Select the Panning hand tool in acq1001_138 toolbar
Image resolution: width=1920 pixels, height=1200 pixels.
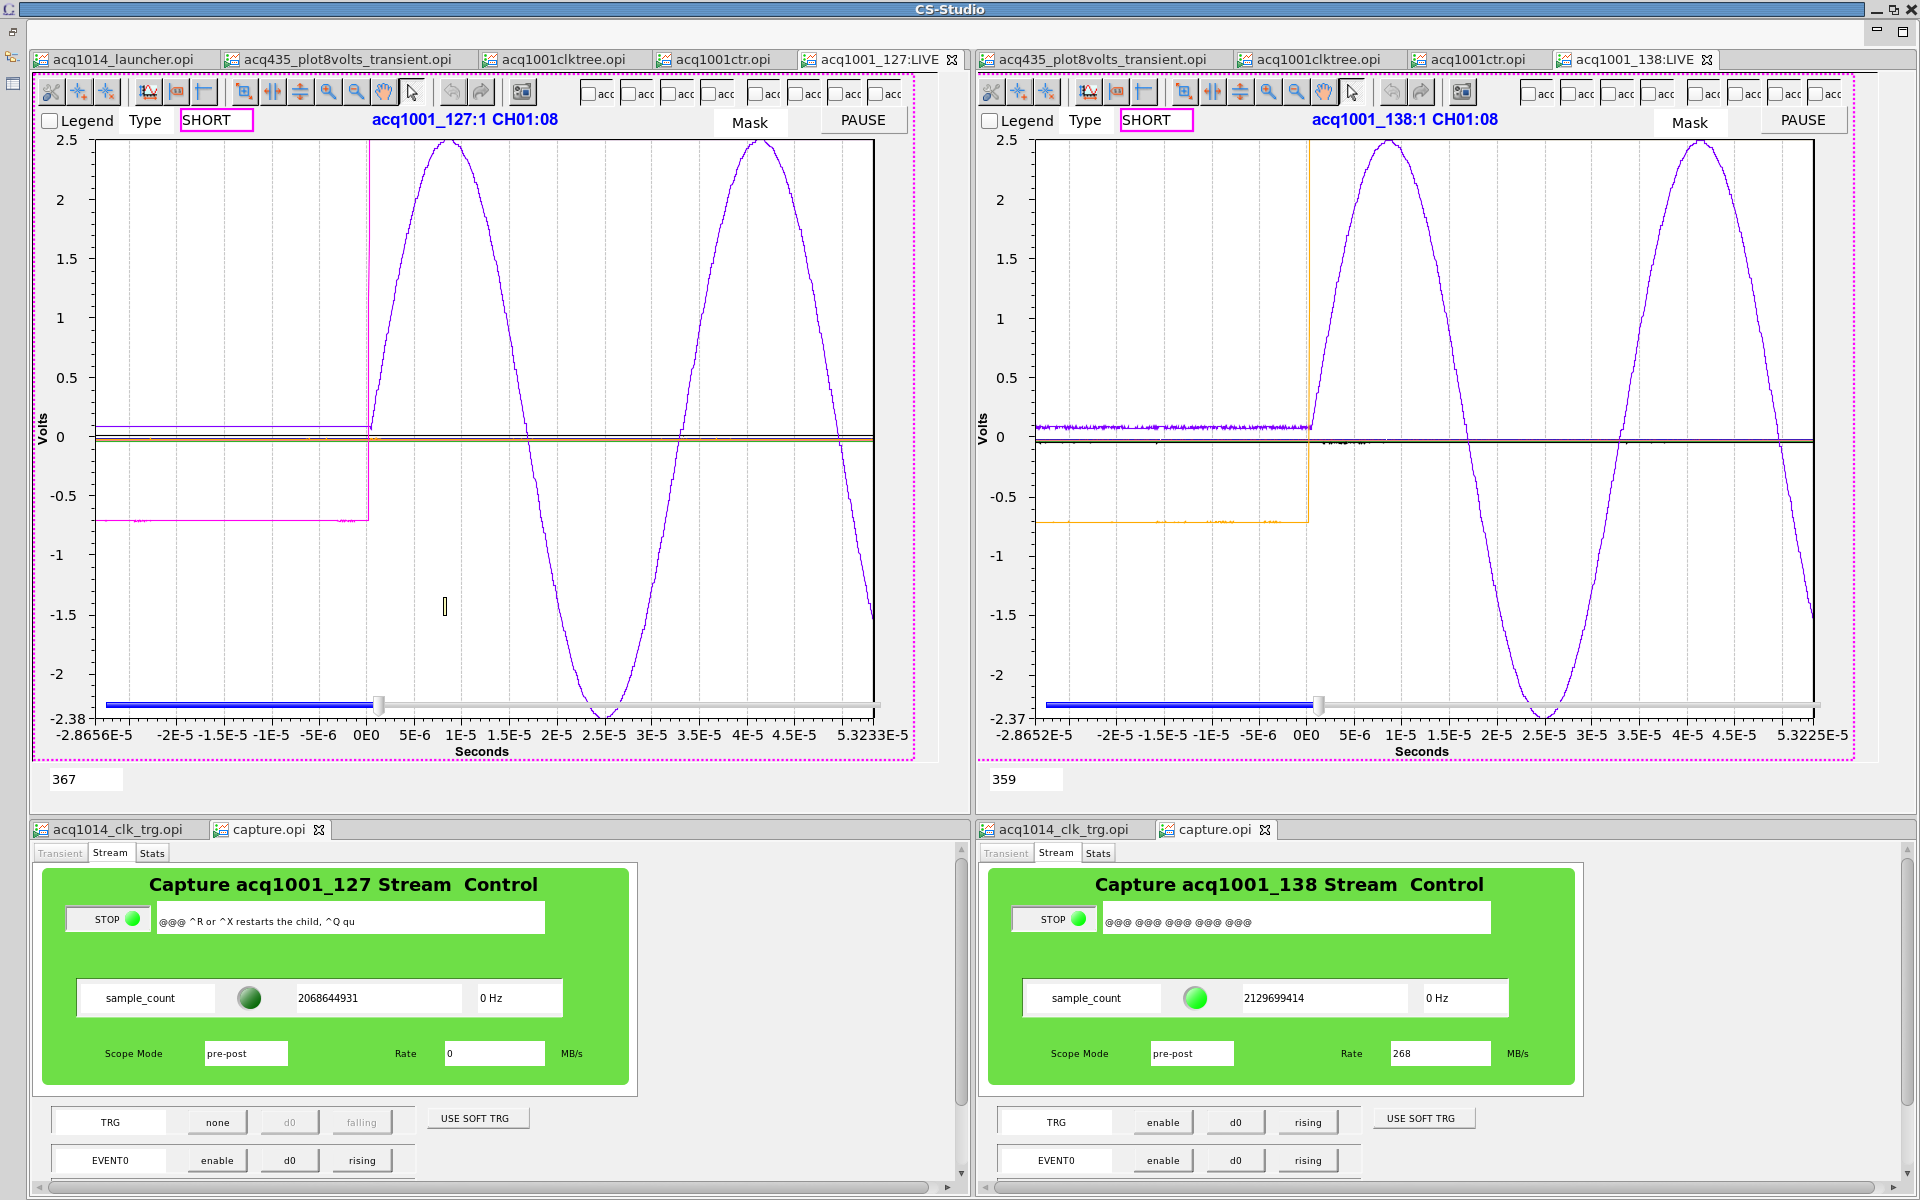coord(1324,92)
